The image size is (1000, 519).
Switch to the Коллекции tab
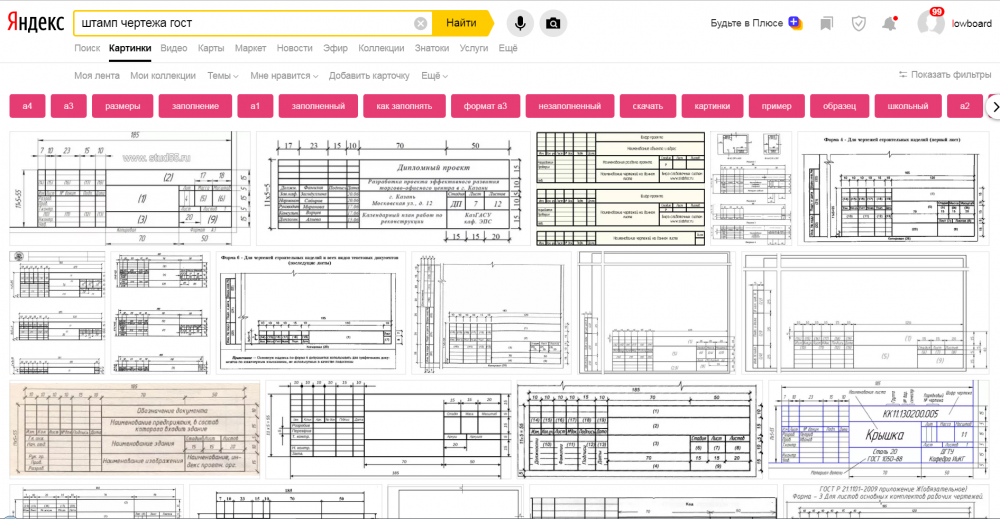(381, 48)
